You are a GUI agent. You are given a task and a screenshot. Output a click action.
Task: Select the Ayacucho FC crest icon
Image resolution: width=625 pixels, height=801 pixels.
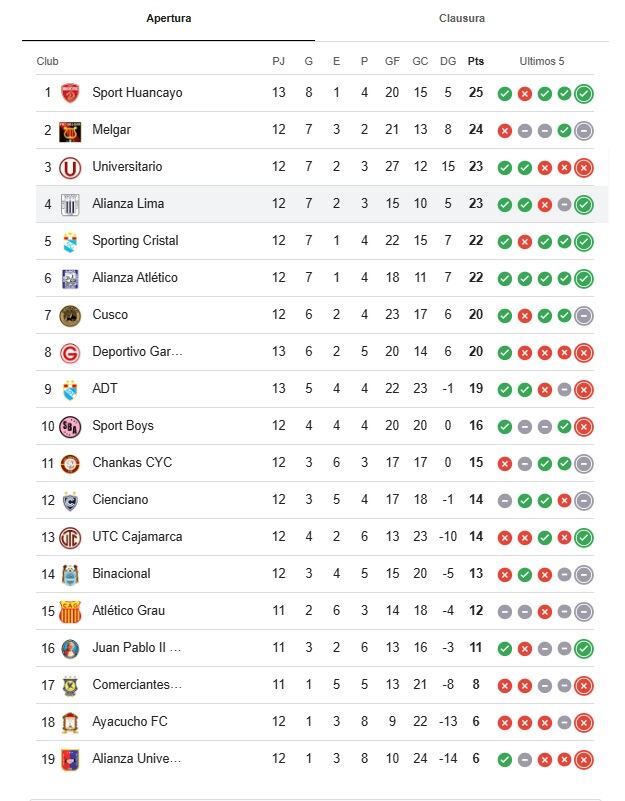coord(72,721)
